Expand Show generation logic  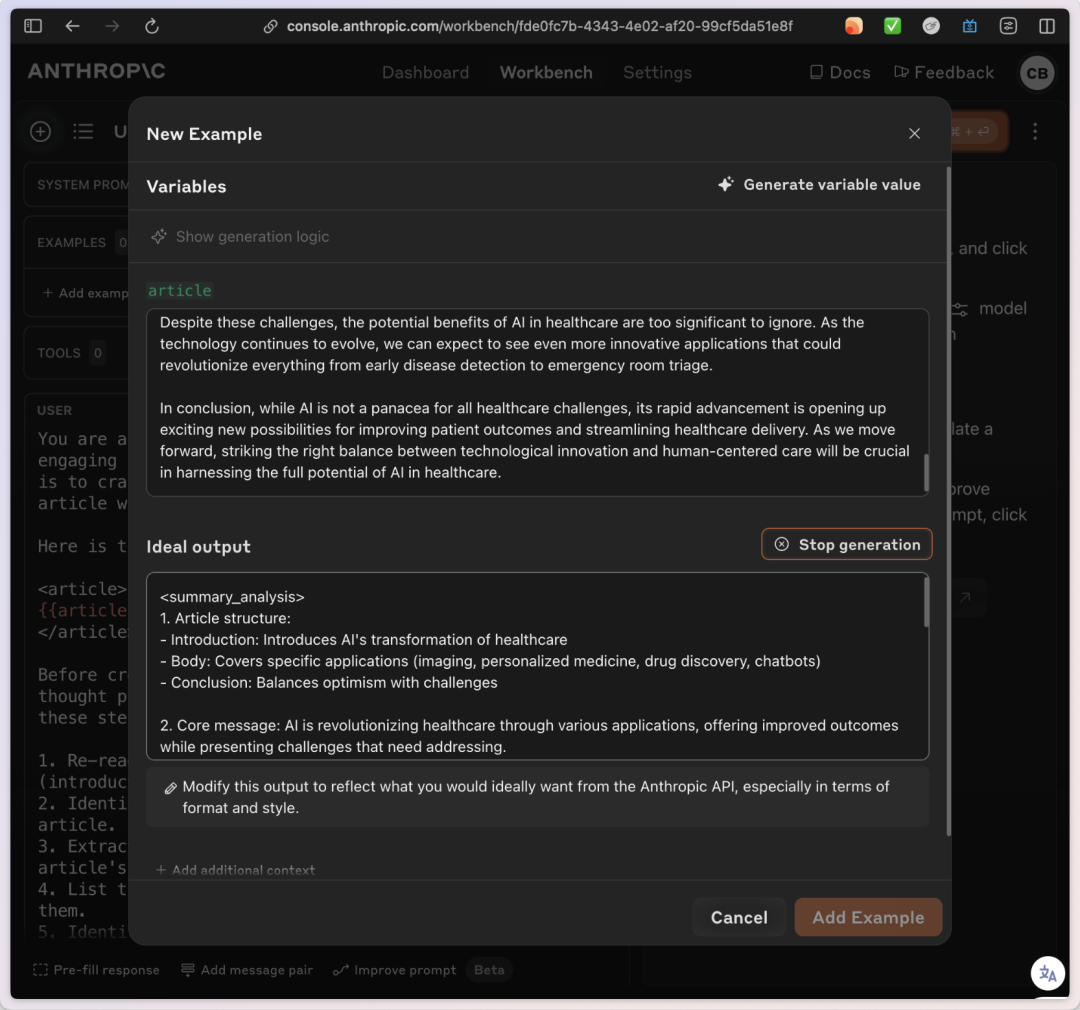coord(239,237)
